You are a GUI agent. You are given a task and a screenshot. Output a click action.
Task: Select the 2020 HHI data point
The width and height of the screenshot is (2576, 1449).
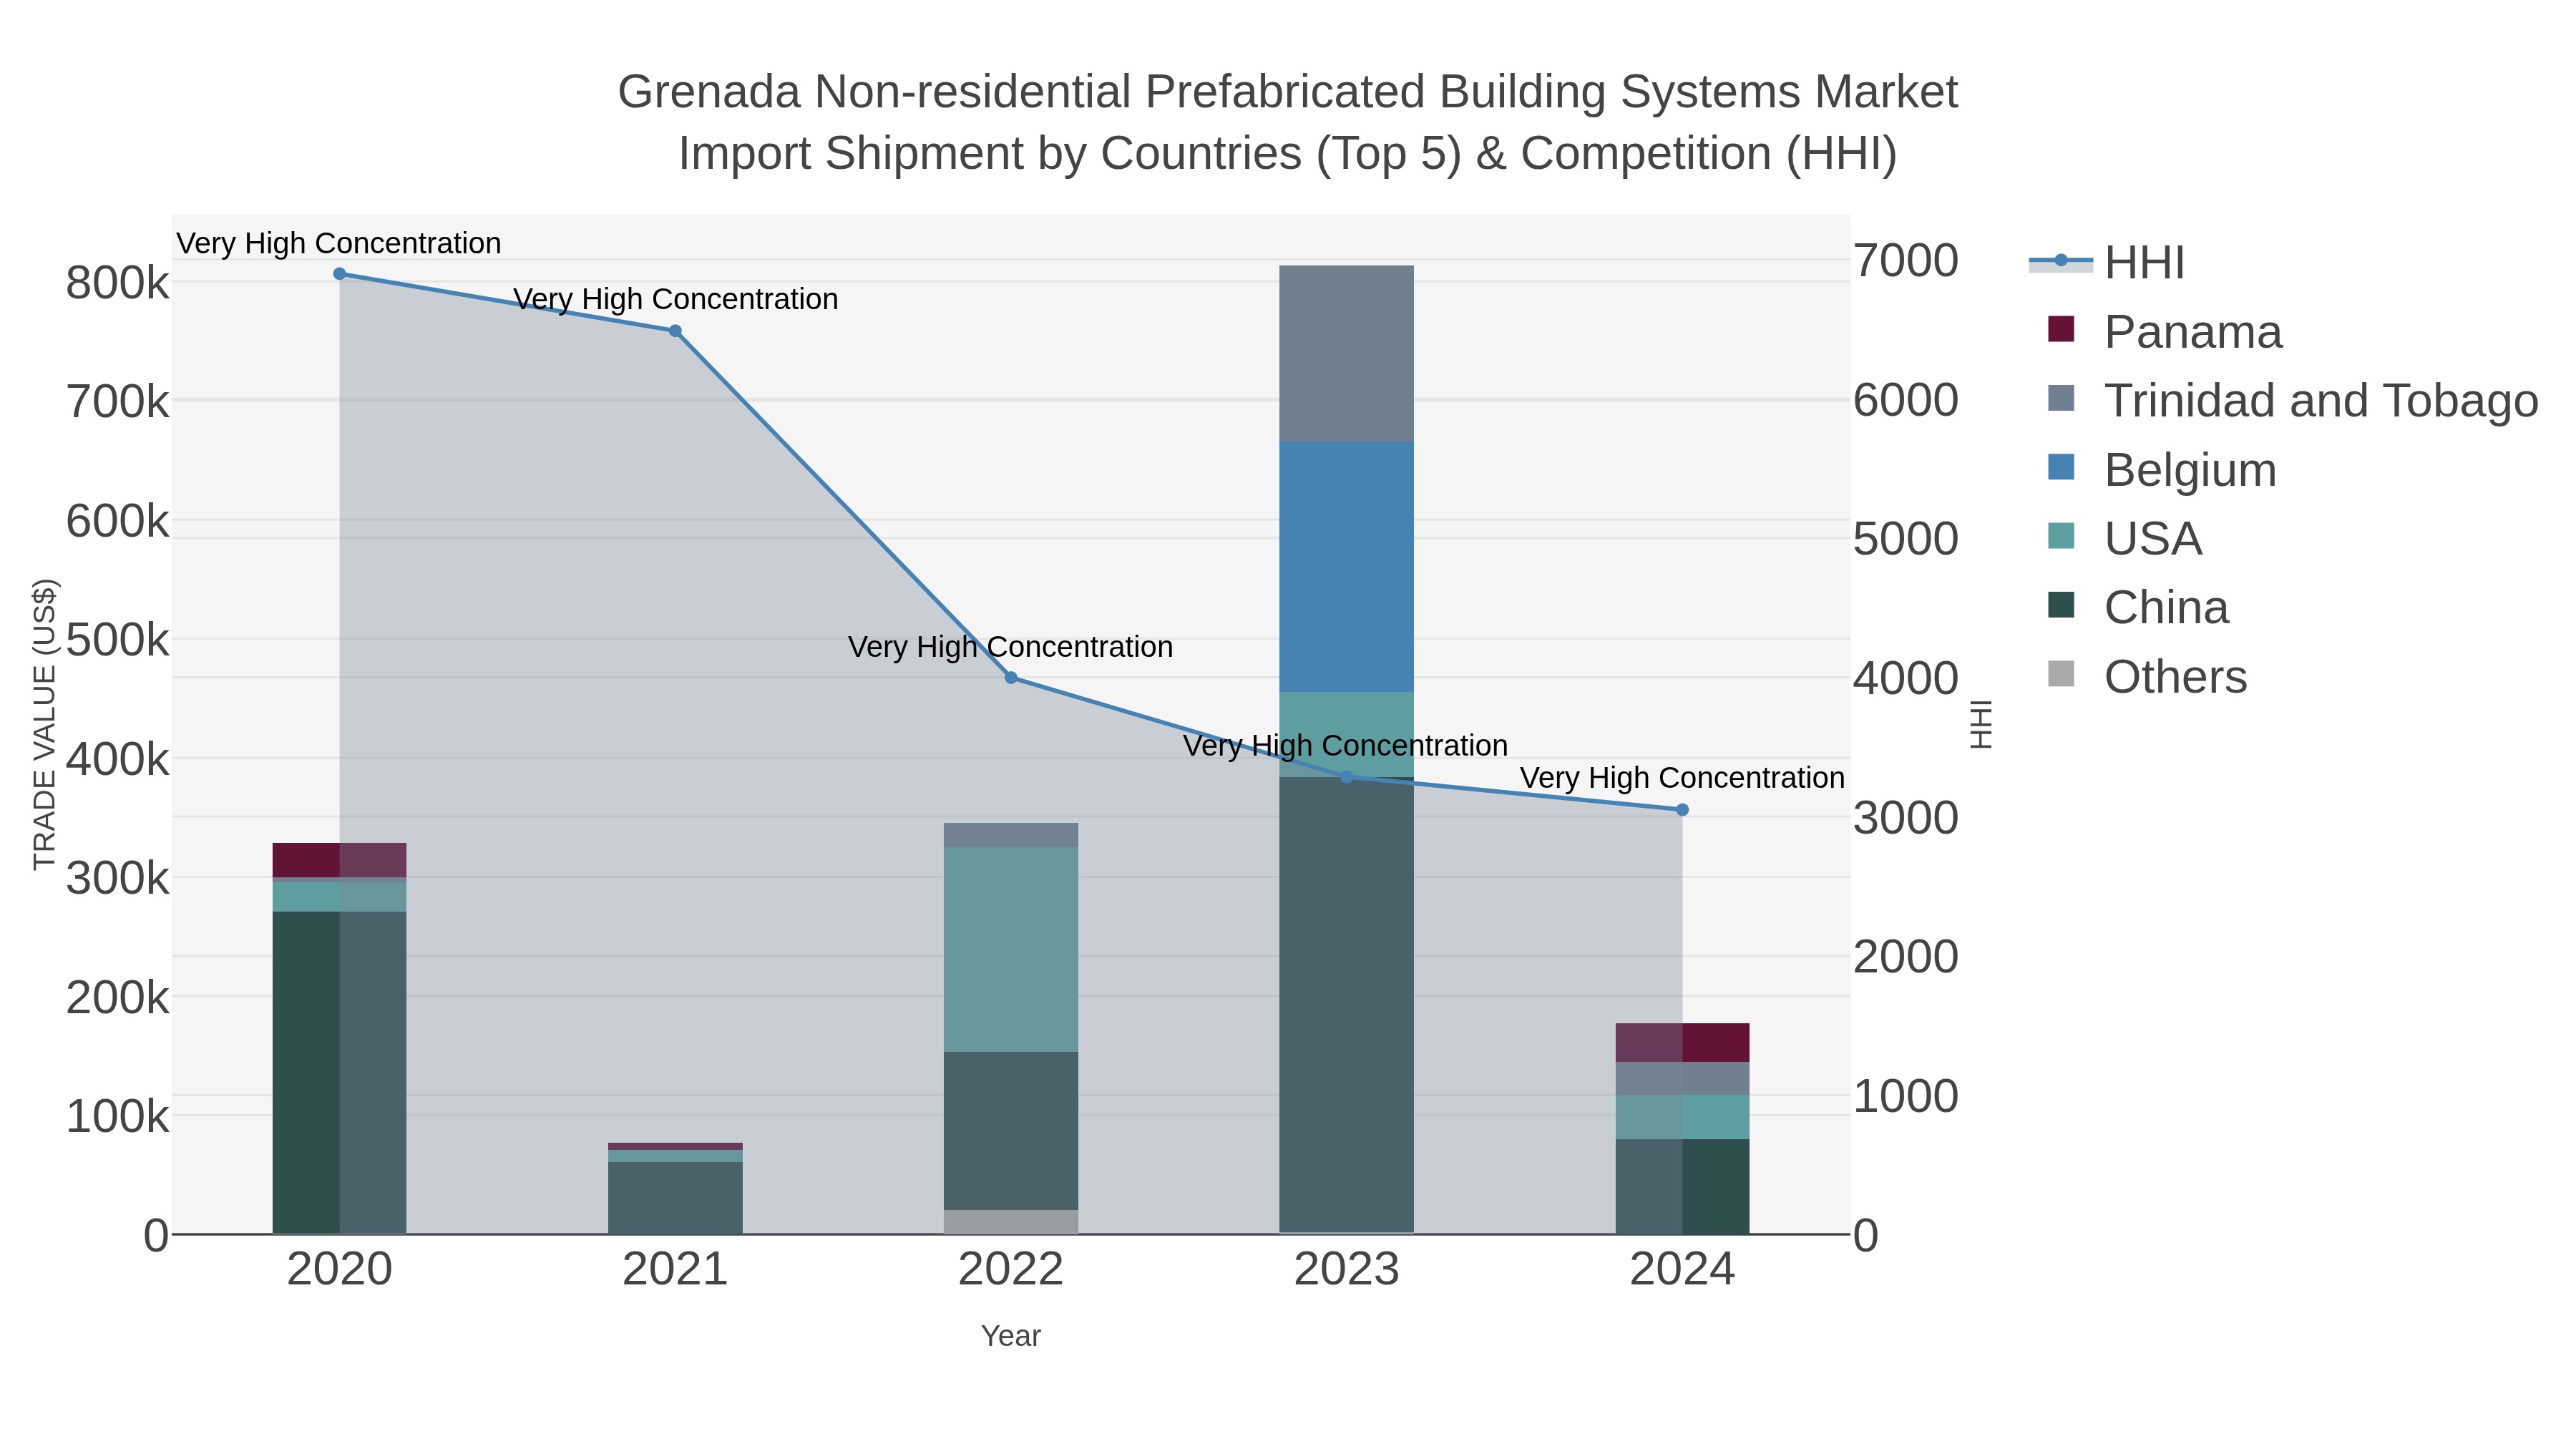coord(339,274)
